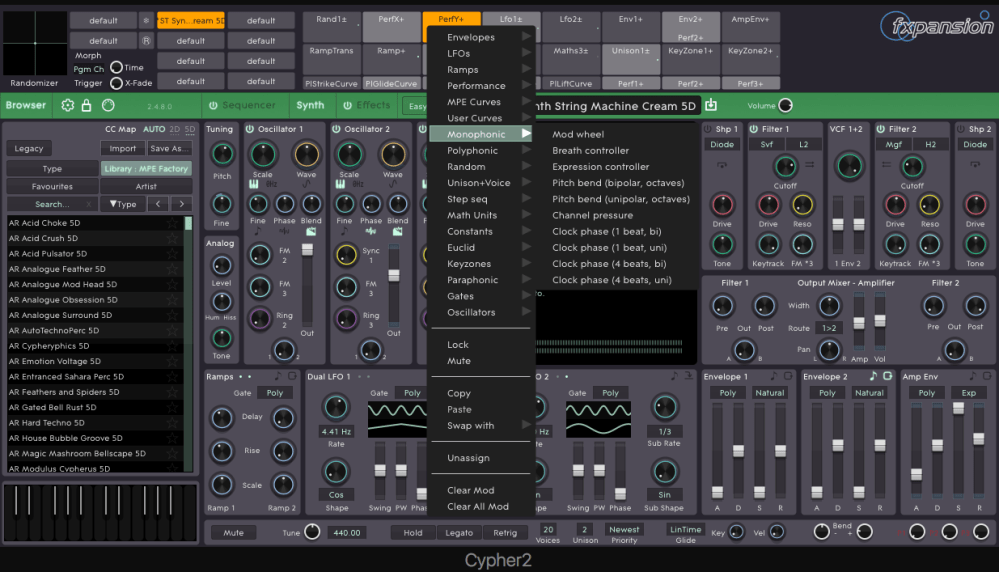This screenshot has width=999, height=572.
Task: Choose Mod wheel from the Monophonic submenu
Action: pos(578,135)
